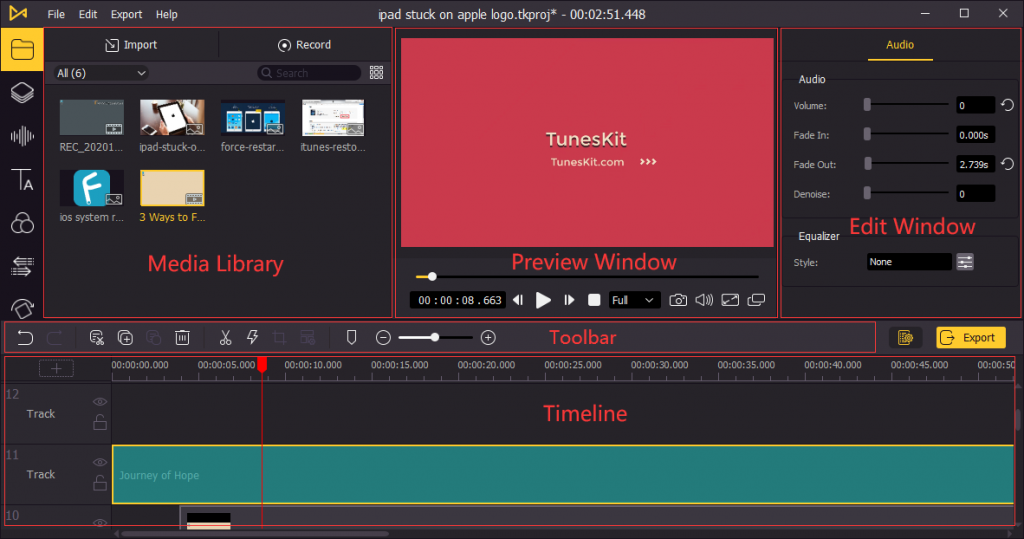Screen dimensions: 1024x539
Task: Expand the All (6) media filter dropdown
Action: [102, 73]
